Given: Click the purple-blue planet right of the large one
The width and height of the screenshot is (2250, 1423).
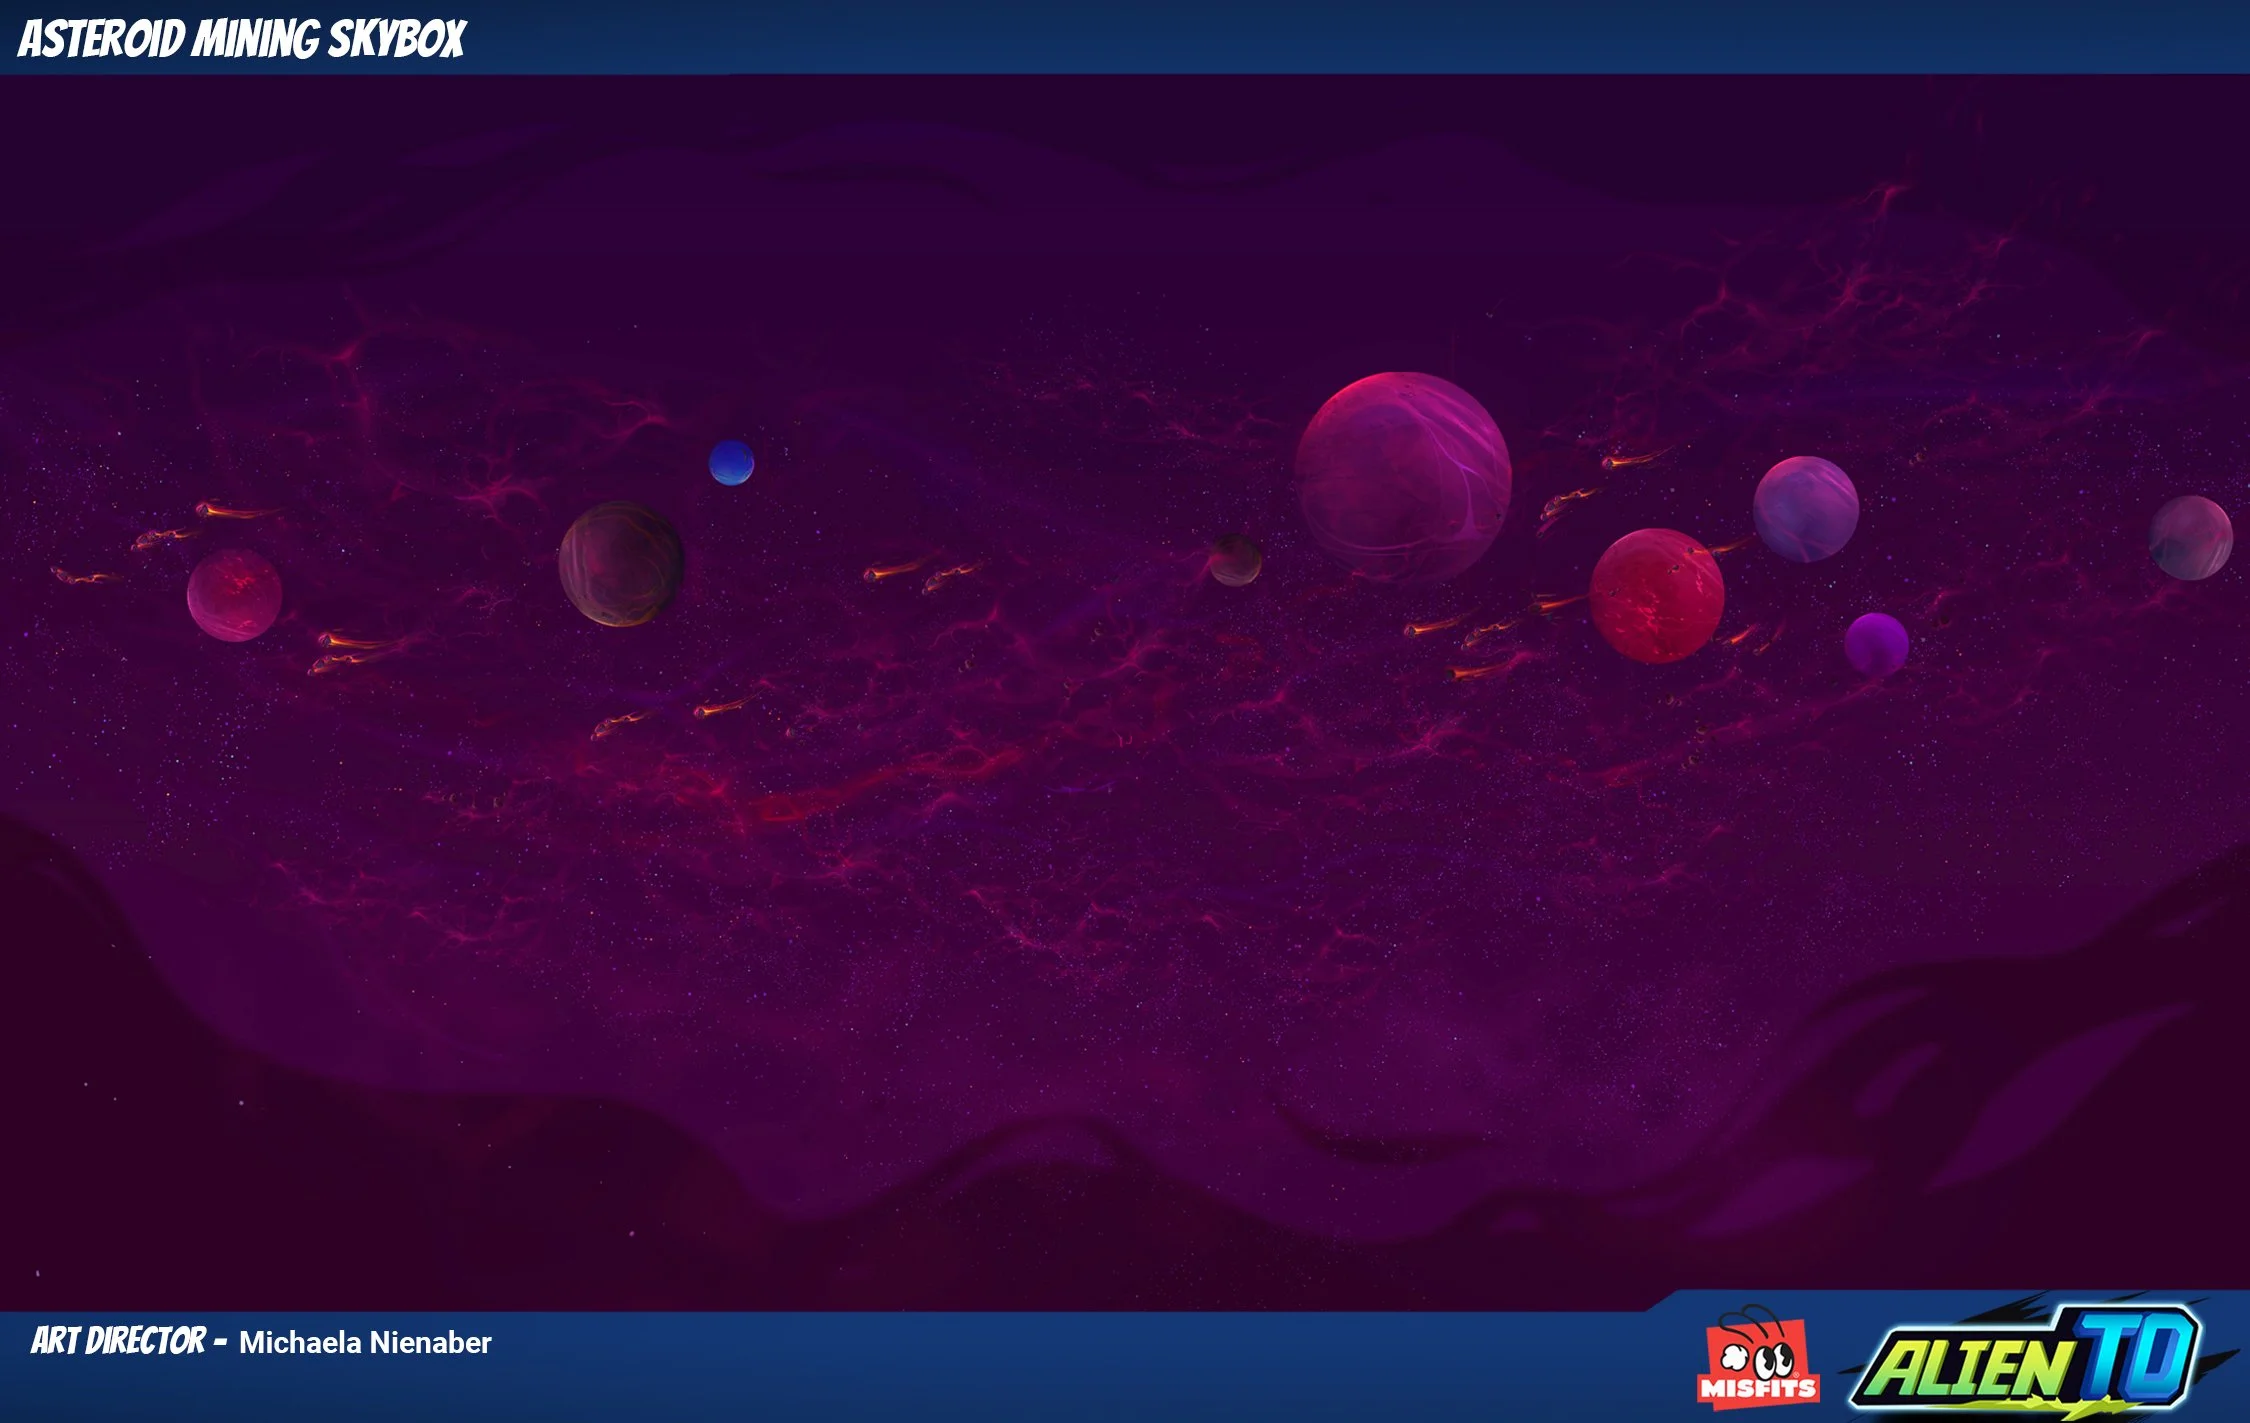Looking at the screenshot, I should tap(1805, 509).
